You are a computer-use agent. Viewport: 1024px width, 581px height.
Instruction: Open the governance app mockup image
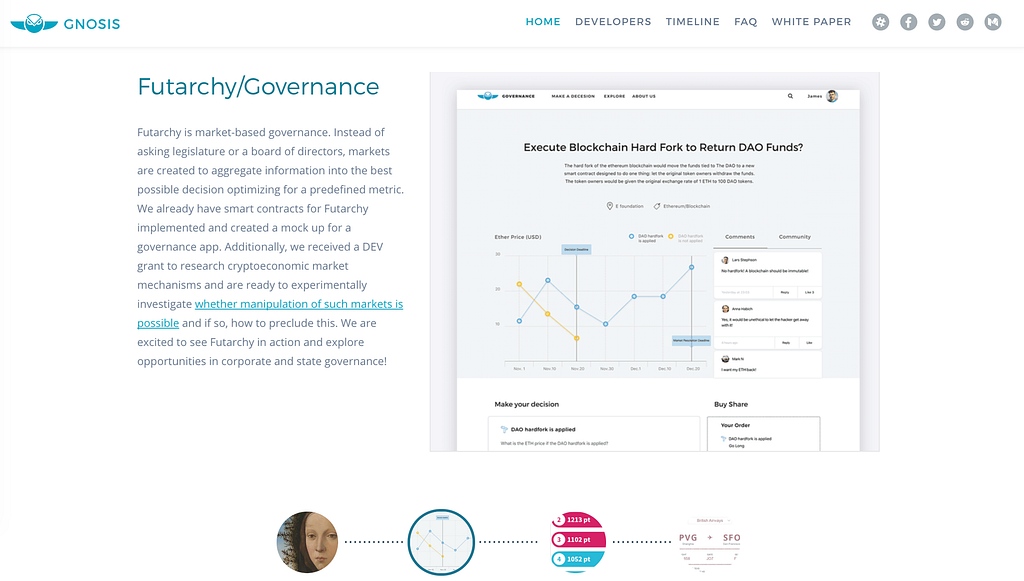pos(654,262)
